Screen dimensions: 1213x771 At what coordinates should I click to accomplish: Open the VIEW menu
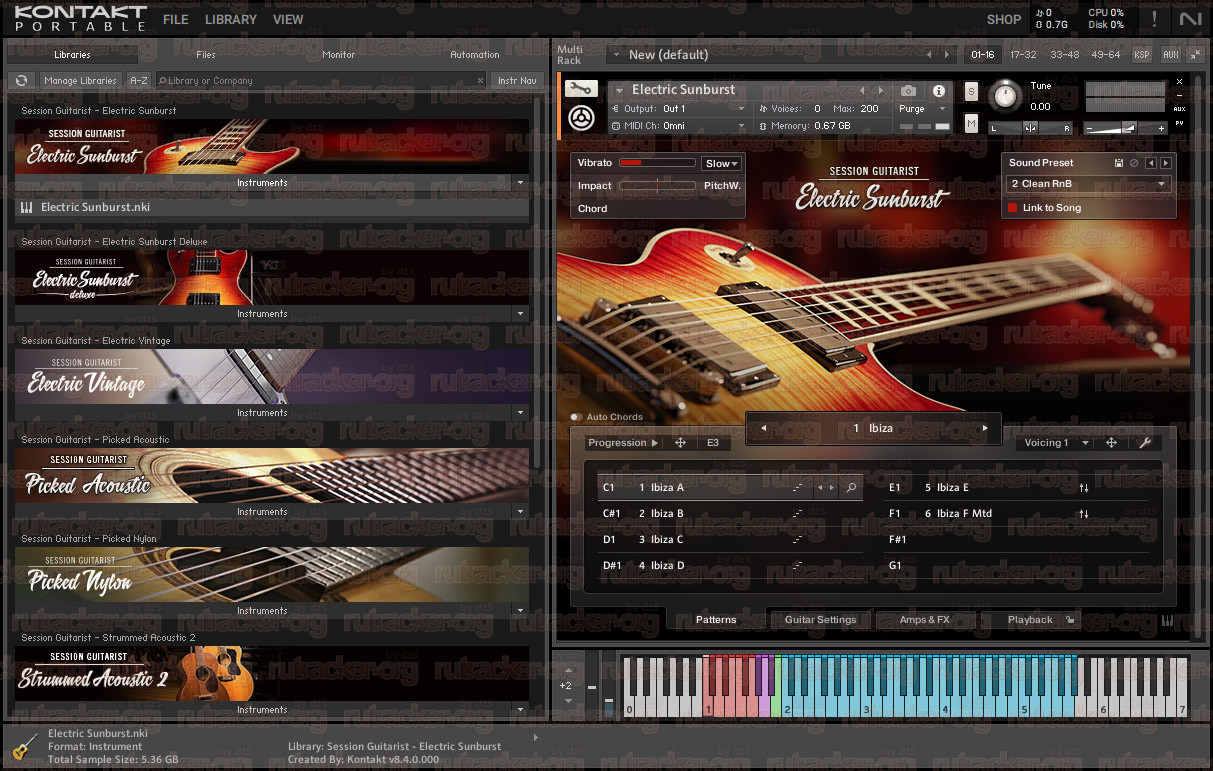click(x=288, y=19)
